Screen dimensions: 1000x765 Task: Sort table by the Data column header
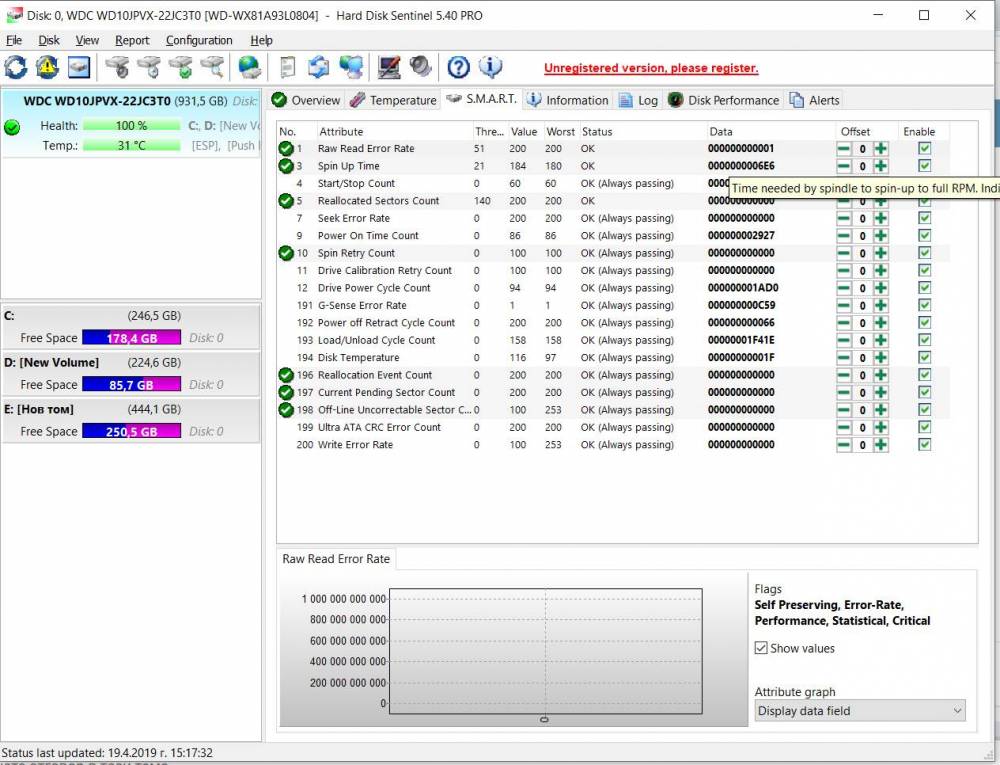pyautogui.click(x=771, y=131)
